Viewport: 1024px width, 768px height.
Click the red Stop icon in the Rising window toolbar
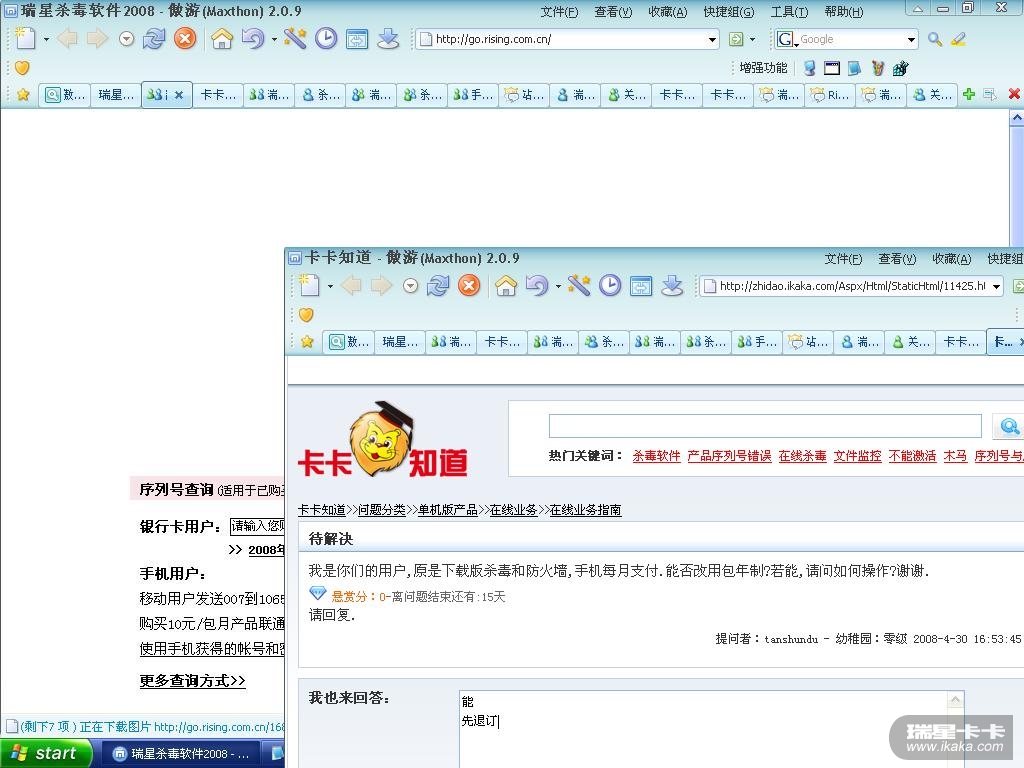185,39
